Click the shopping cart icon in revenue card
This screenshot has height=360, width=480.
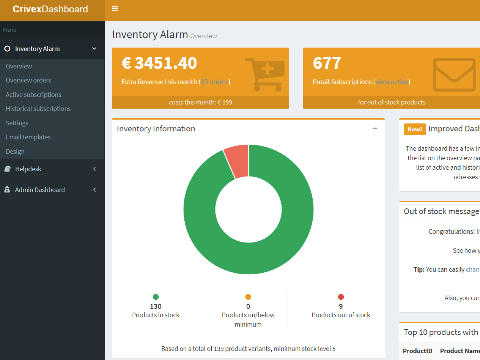(x=265, y=75)
